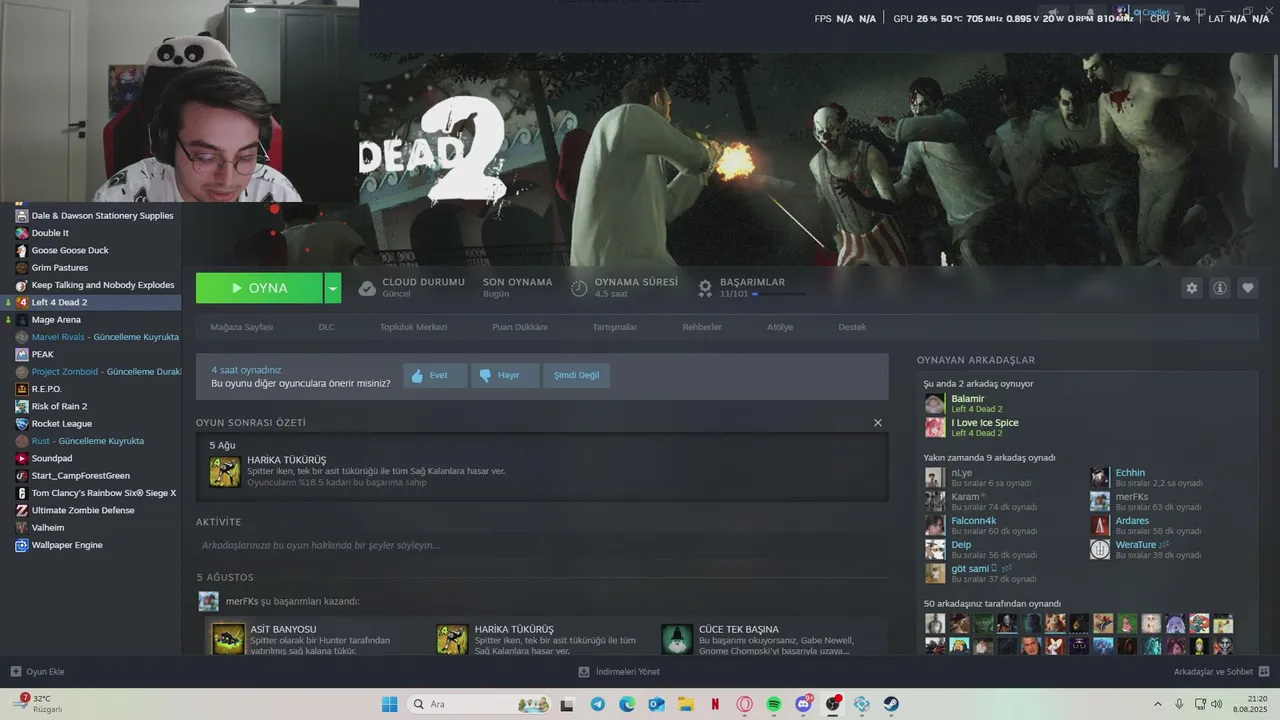
Task: Open game settings gear icon
Action: 1191,288
